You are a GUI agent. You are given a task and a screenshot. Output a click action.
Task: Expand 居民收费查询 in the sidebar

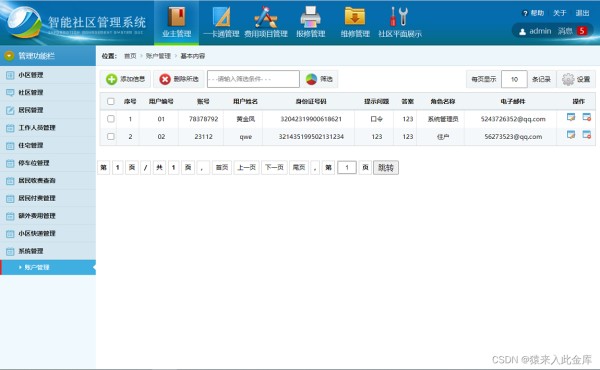tap(48, 181)
